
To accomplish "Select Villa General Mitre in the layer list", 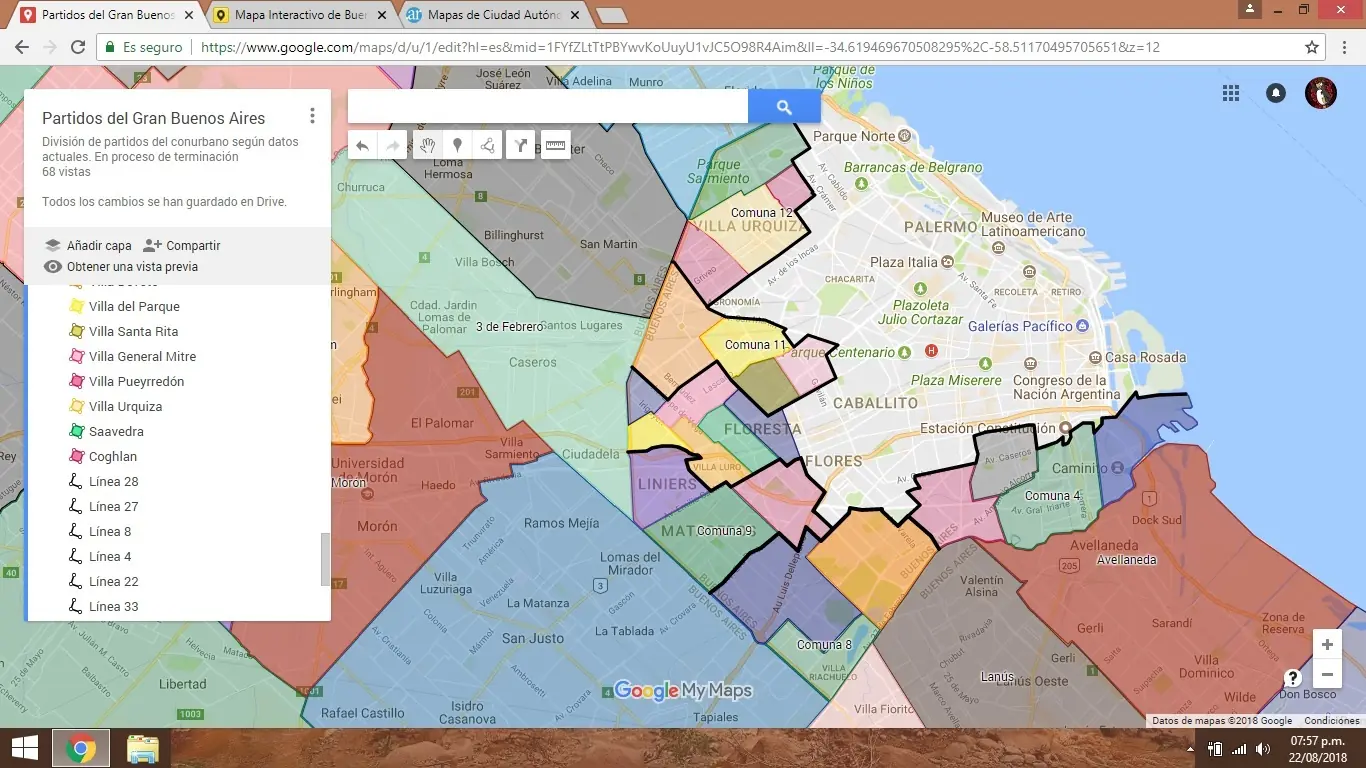I will click(142, 356).
